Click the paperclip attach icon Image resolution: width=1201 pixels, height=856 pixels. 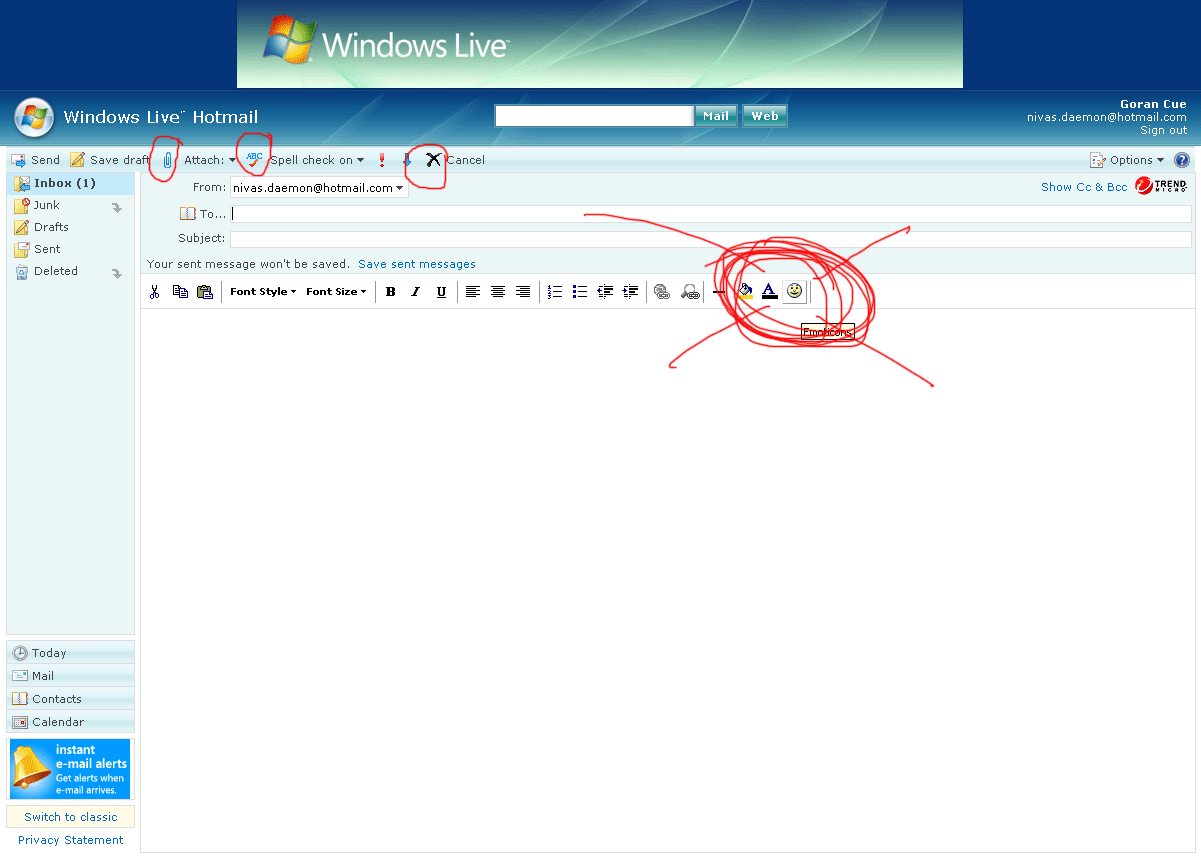168,160
